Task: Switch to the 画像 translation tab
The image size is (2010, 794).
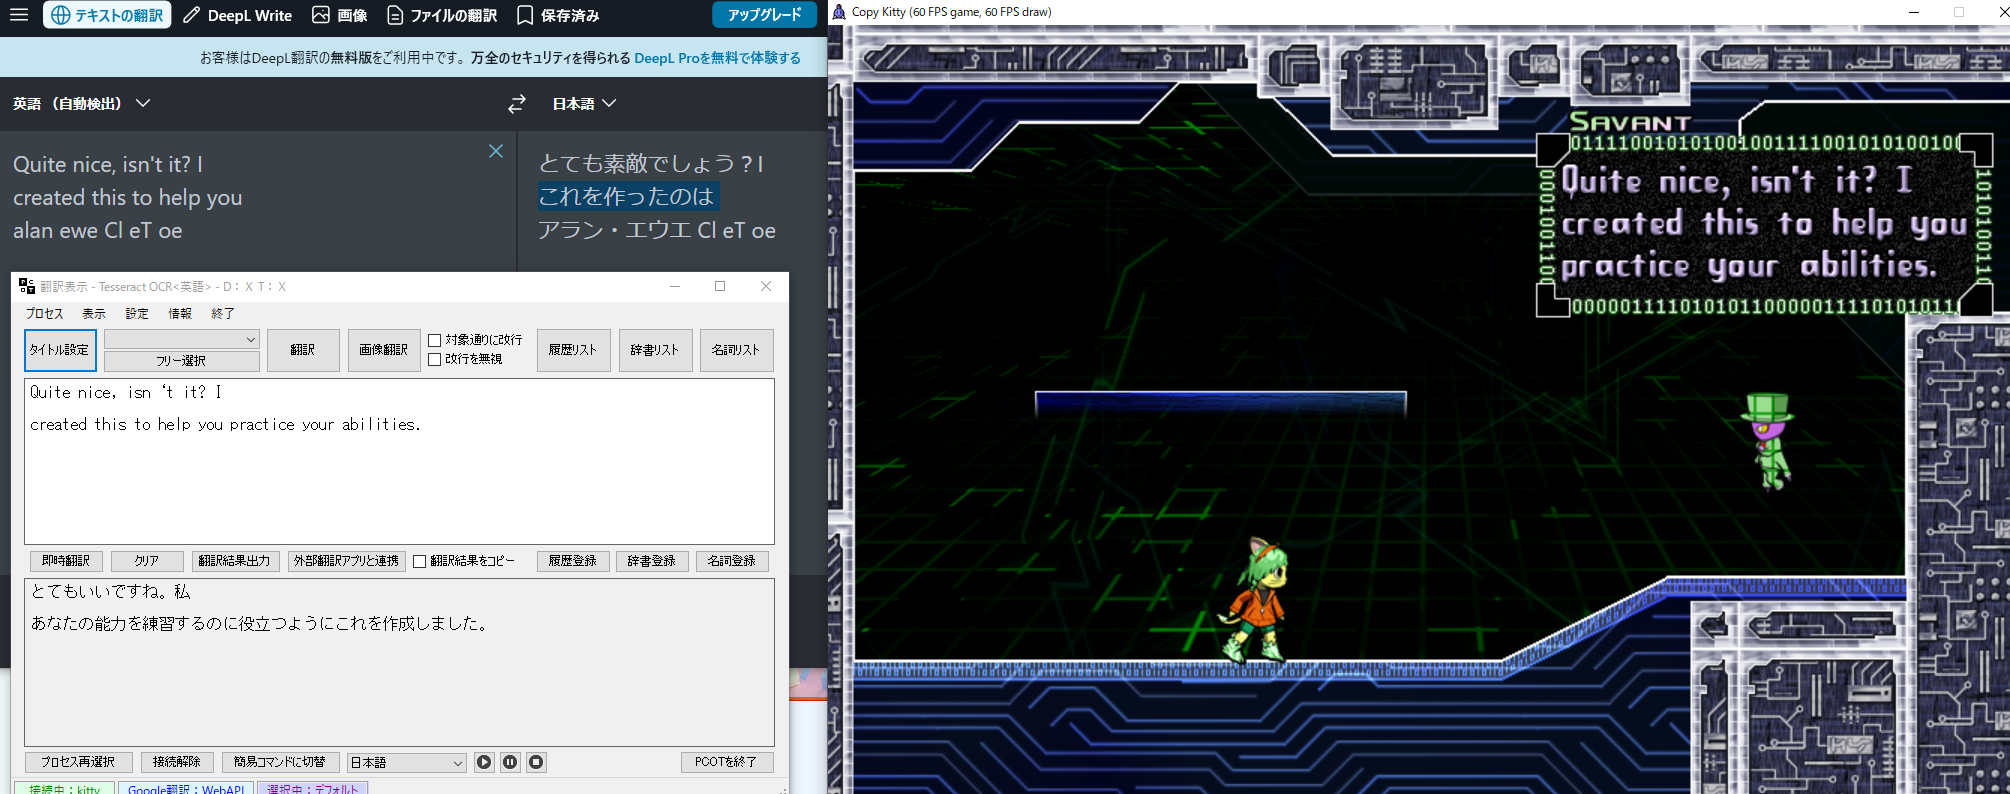Action: tap(340, 15)
